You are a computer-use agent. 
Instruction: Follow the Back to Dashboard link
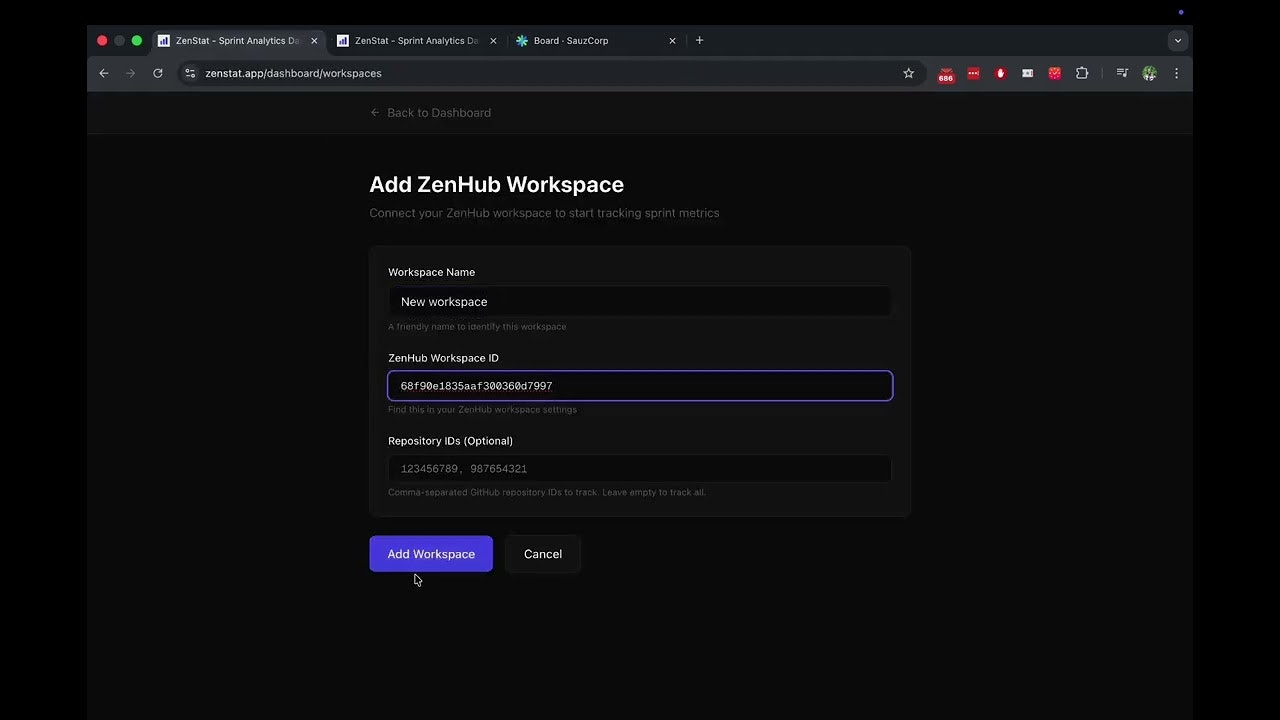click(x=430, y=112)
